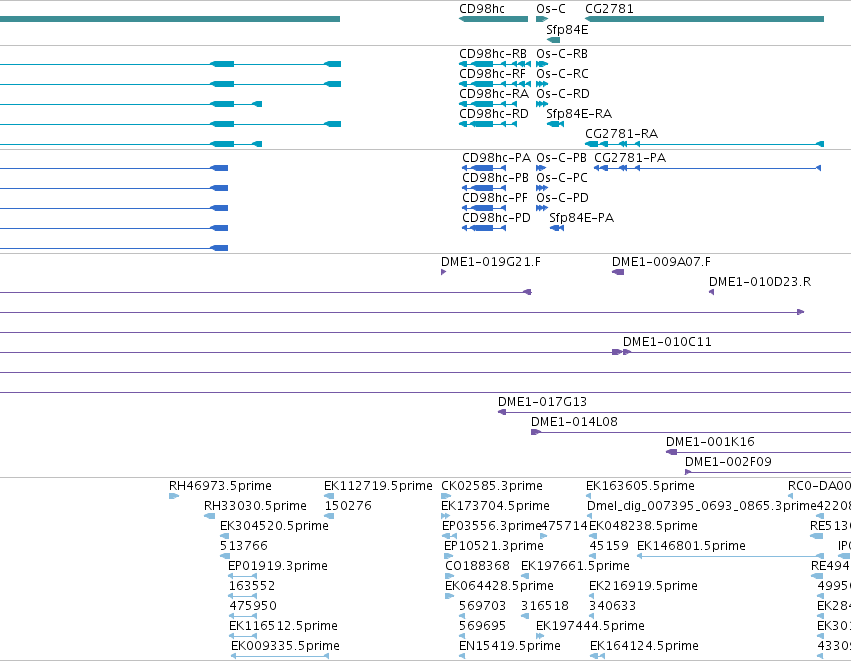Screen dimensions: 851x661
Task: Select transcript Sfp84E-RA
Action: click(x=579, y=114)
